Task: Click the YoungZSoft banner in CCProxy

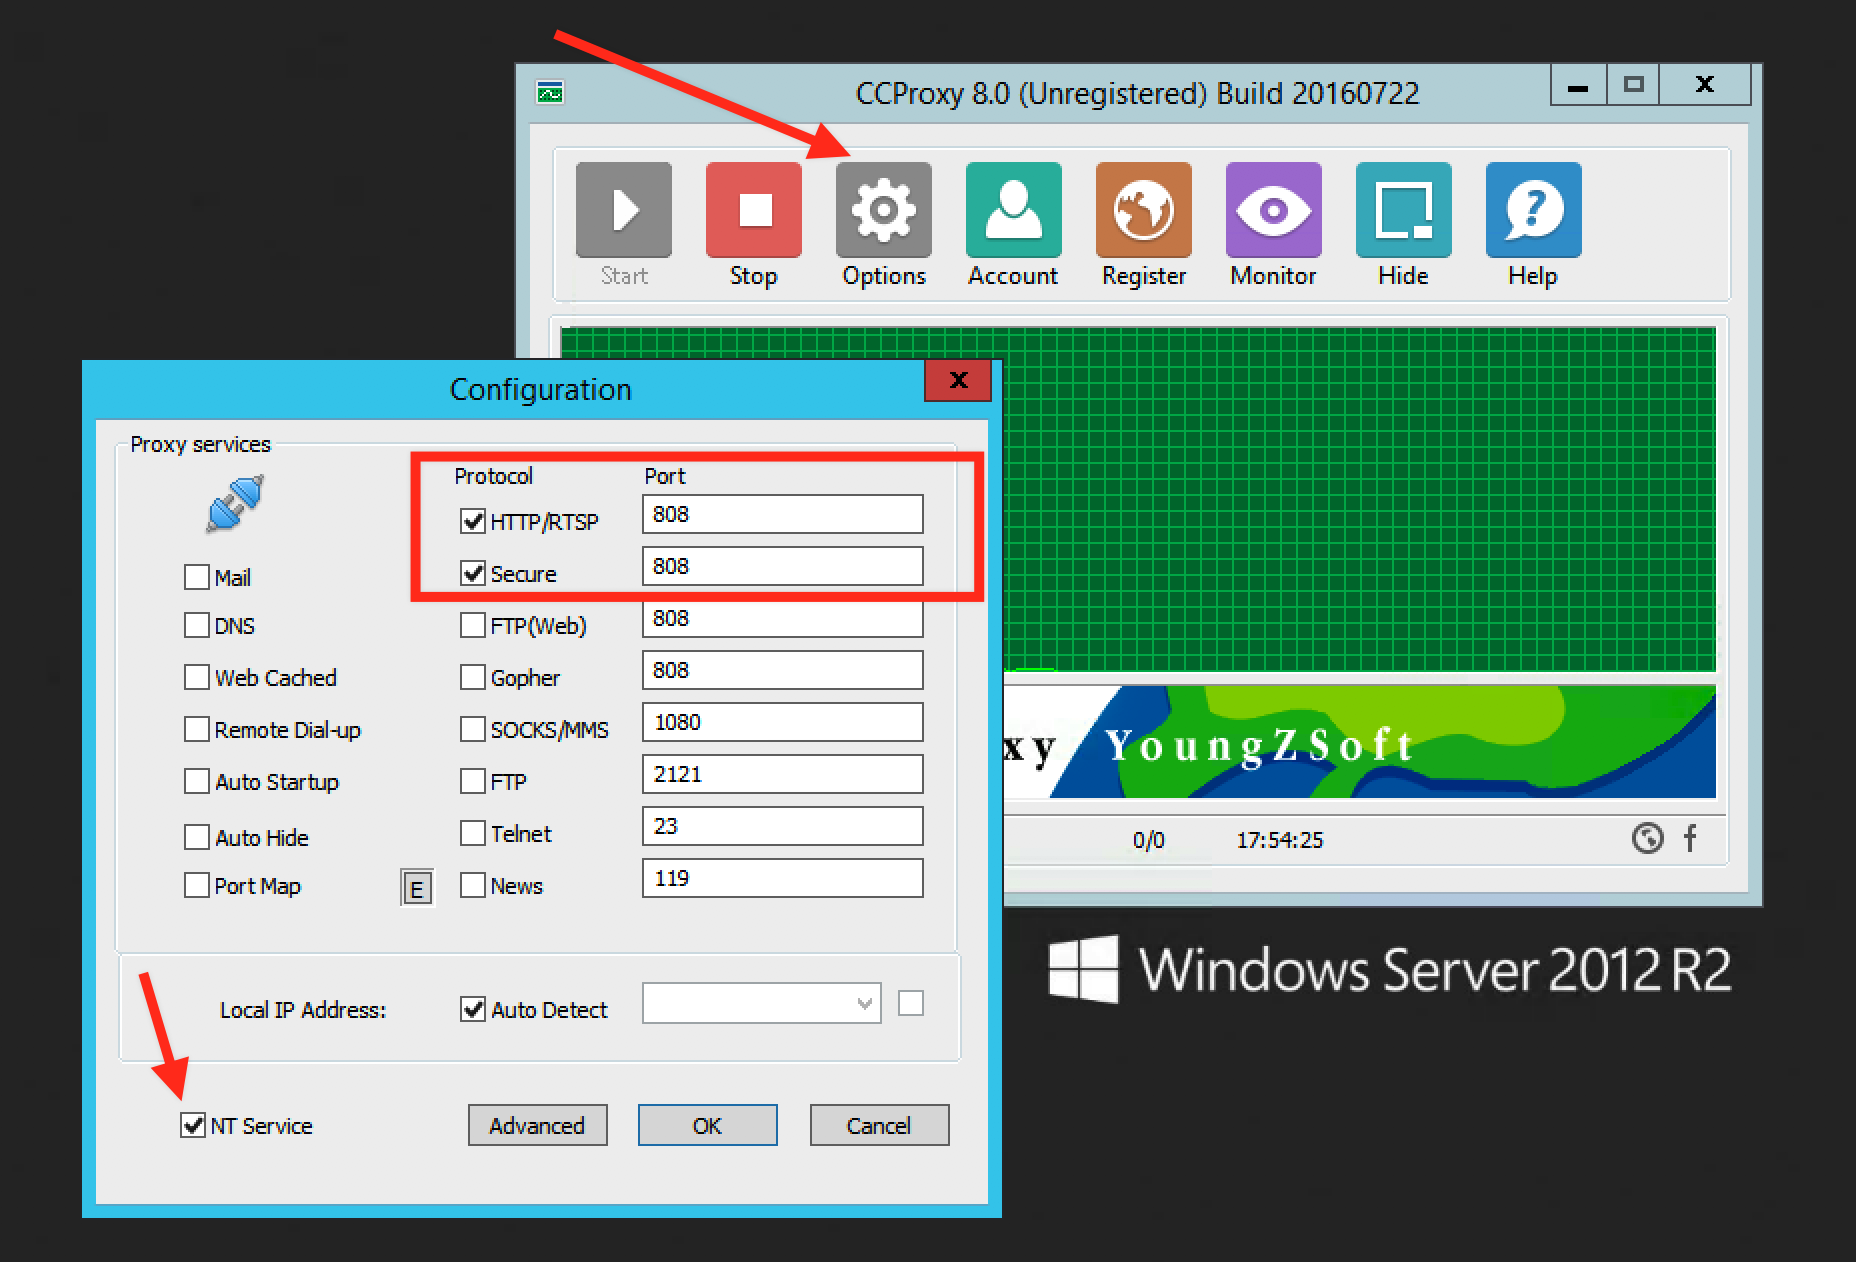Action: pos(1358,742)
